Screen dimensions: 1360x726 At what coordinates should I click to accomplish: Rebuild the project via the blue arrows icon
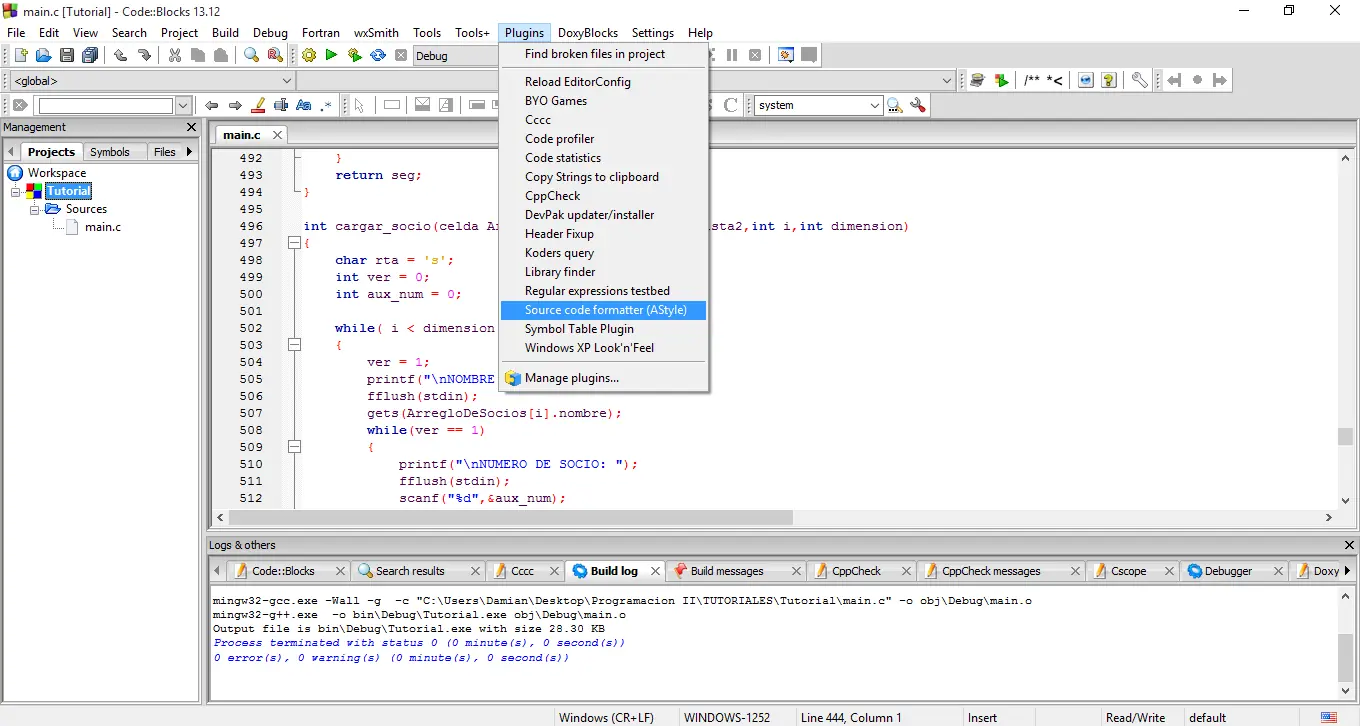click(378, 56)
